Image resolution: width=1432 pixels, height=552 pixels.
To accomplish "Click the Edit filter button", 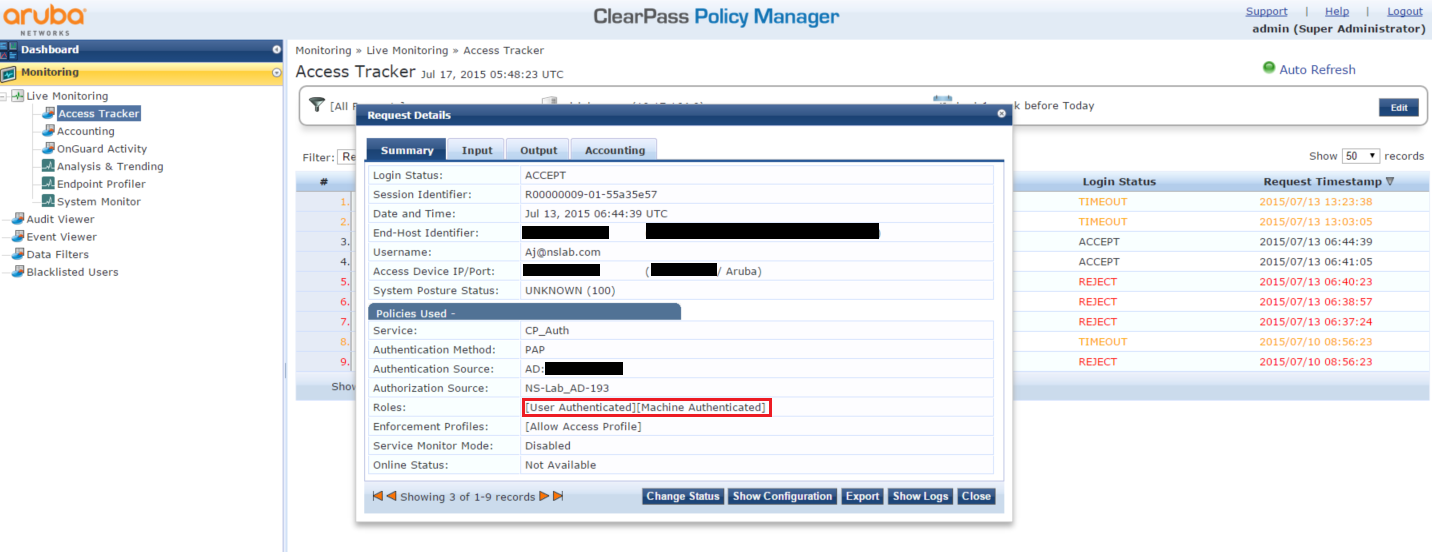I will (x=1398, y=108).
